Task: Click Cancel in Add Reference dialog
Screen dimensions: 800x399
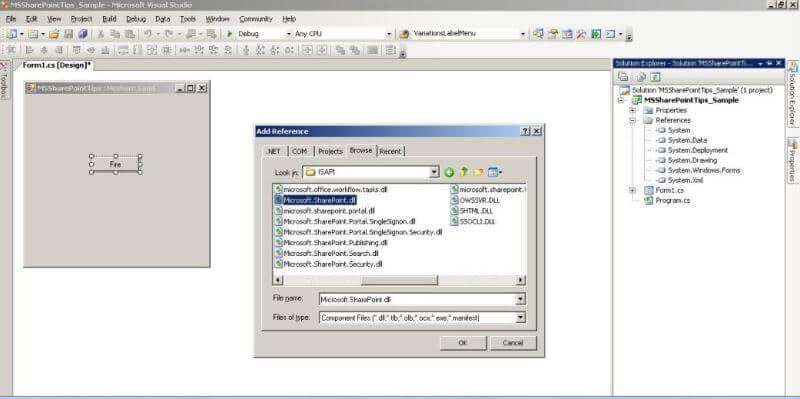Action: click(513, 343)
